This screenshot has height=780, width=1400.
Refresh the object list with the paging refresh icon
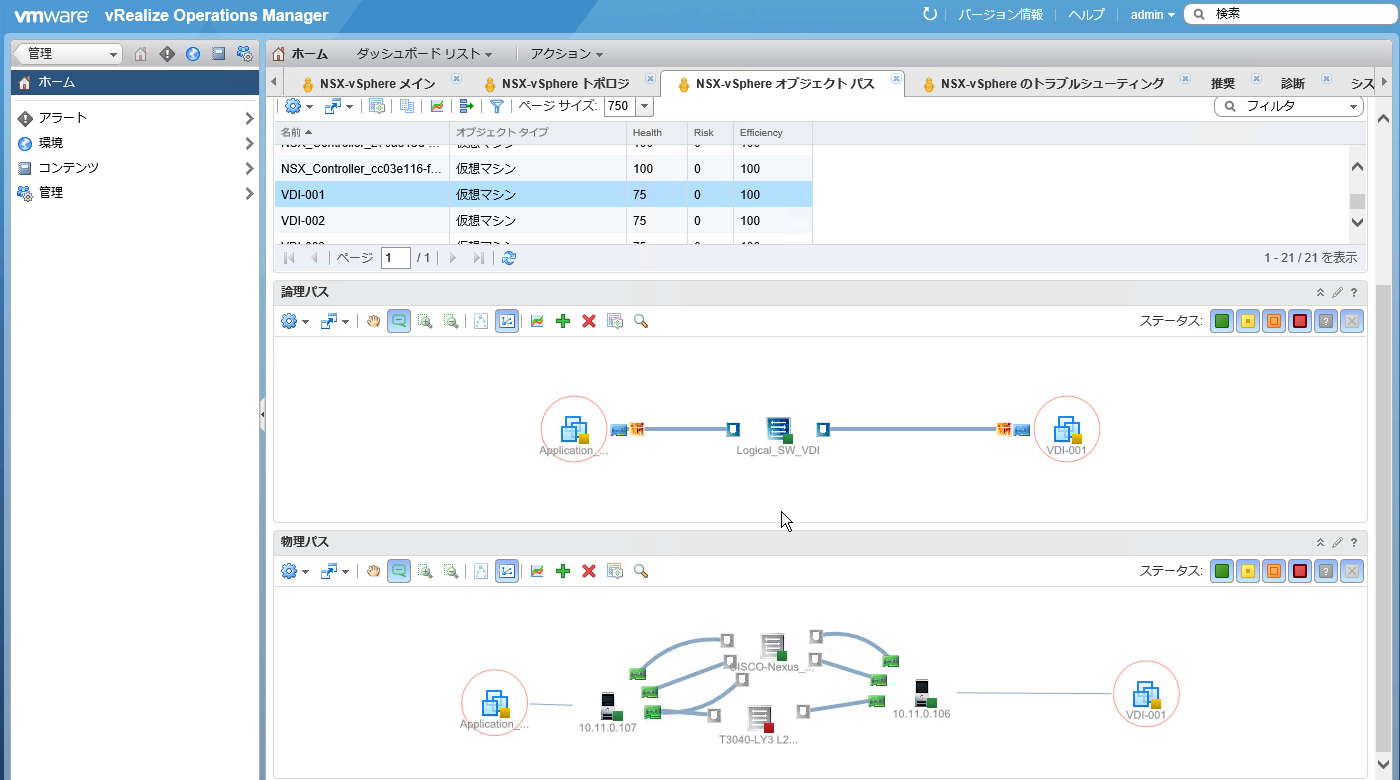[x=509, y=258]
